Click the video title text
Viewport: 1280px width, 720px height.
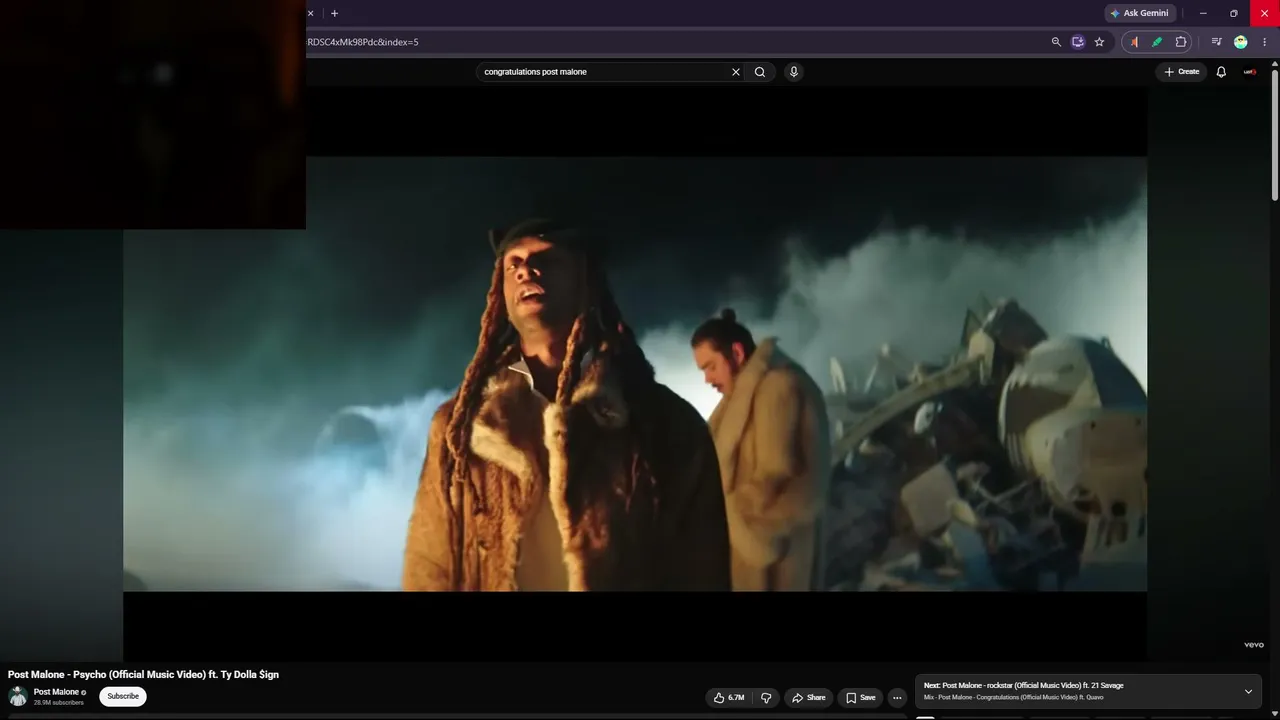(x=143, y=675)
